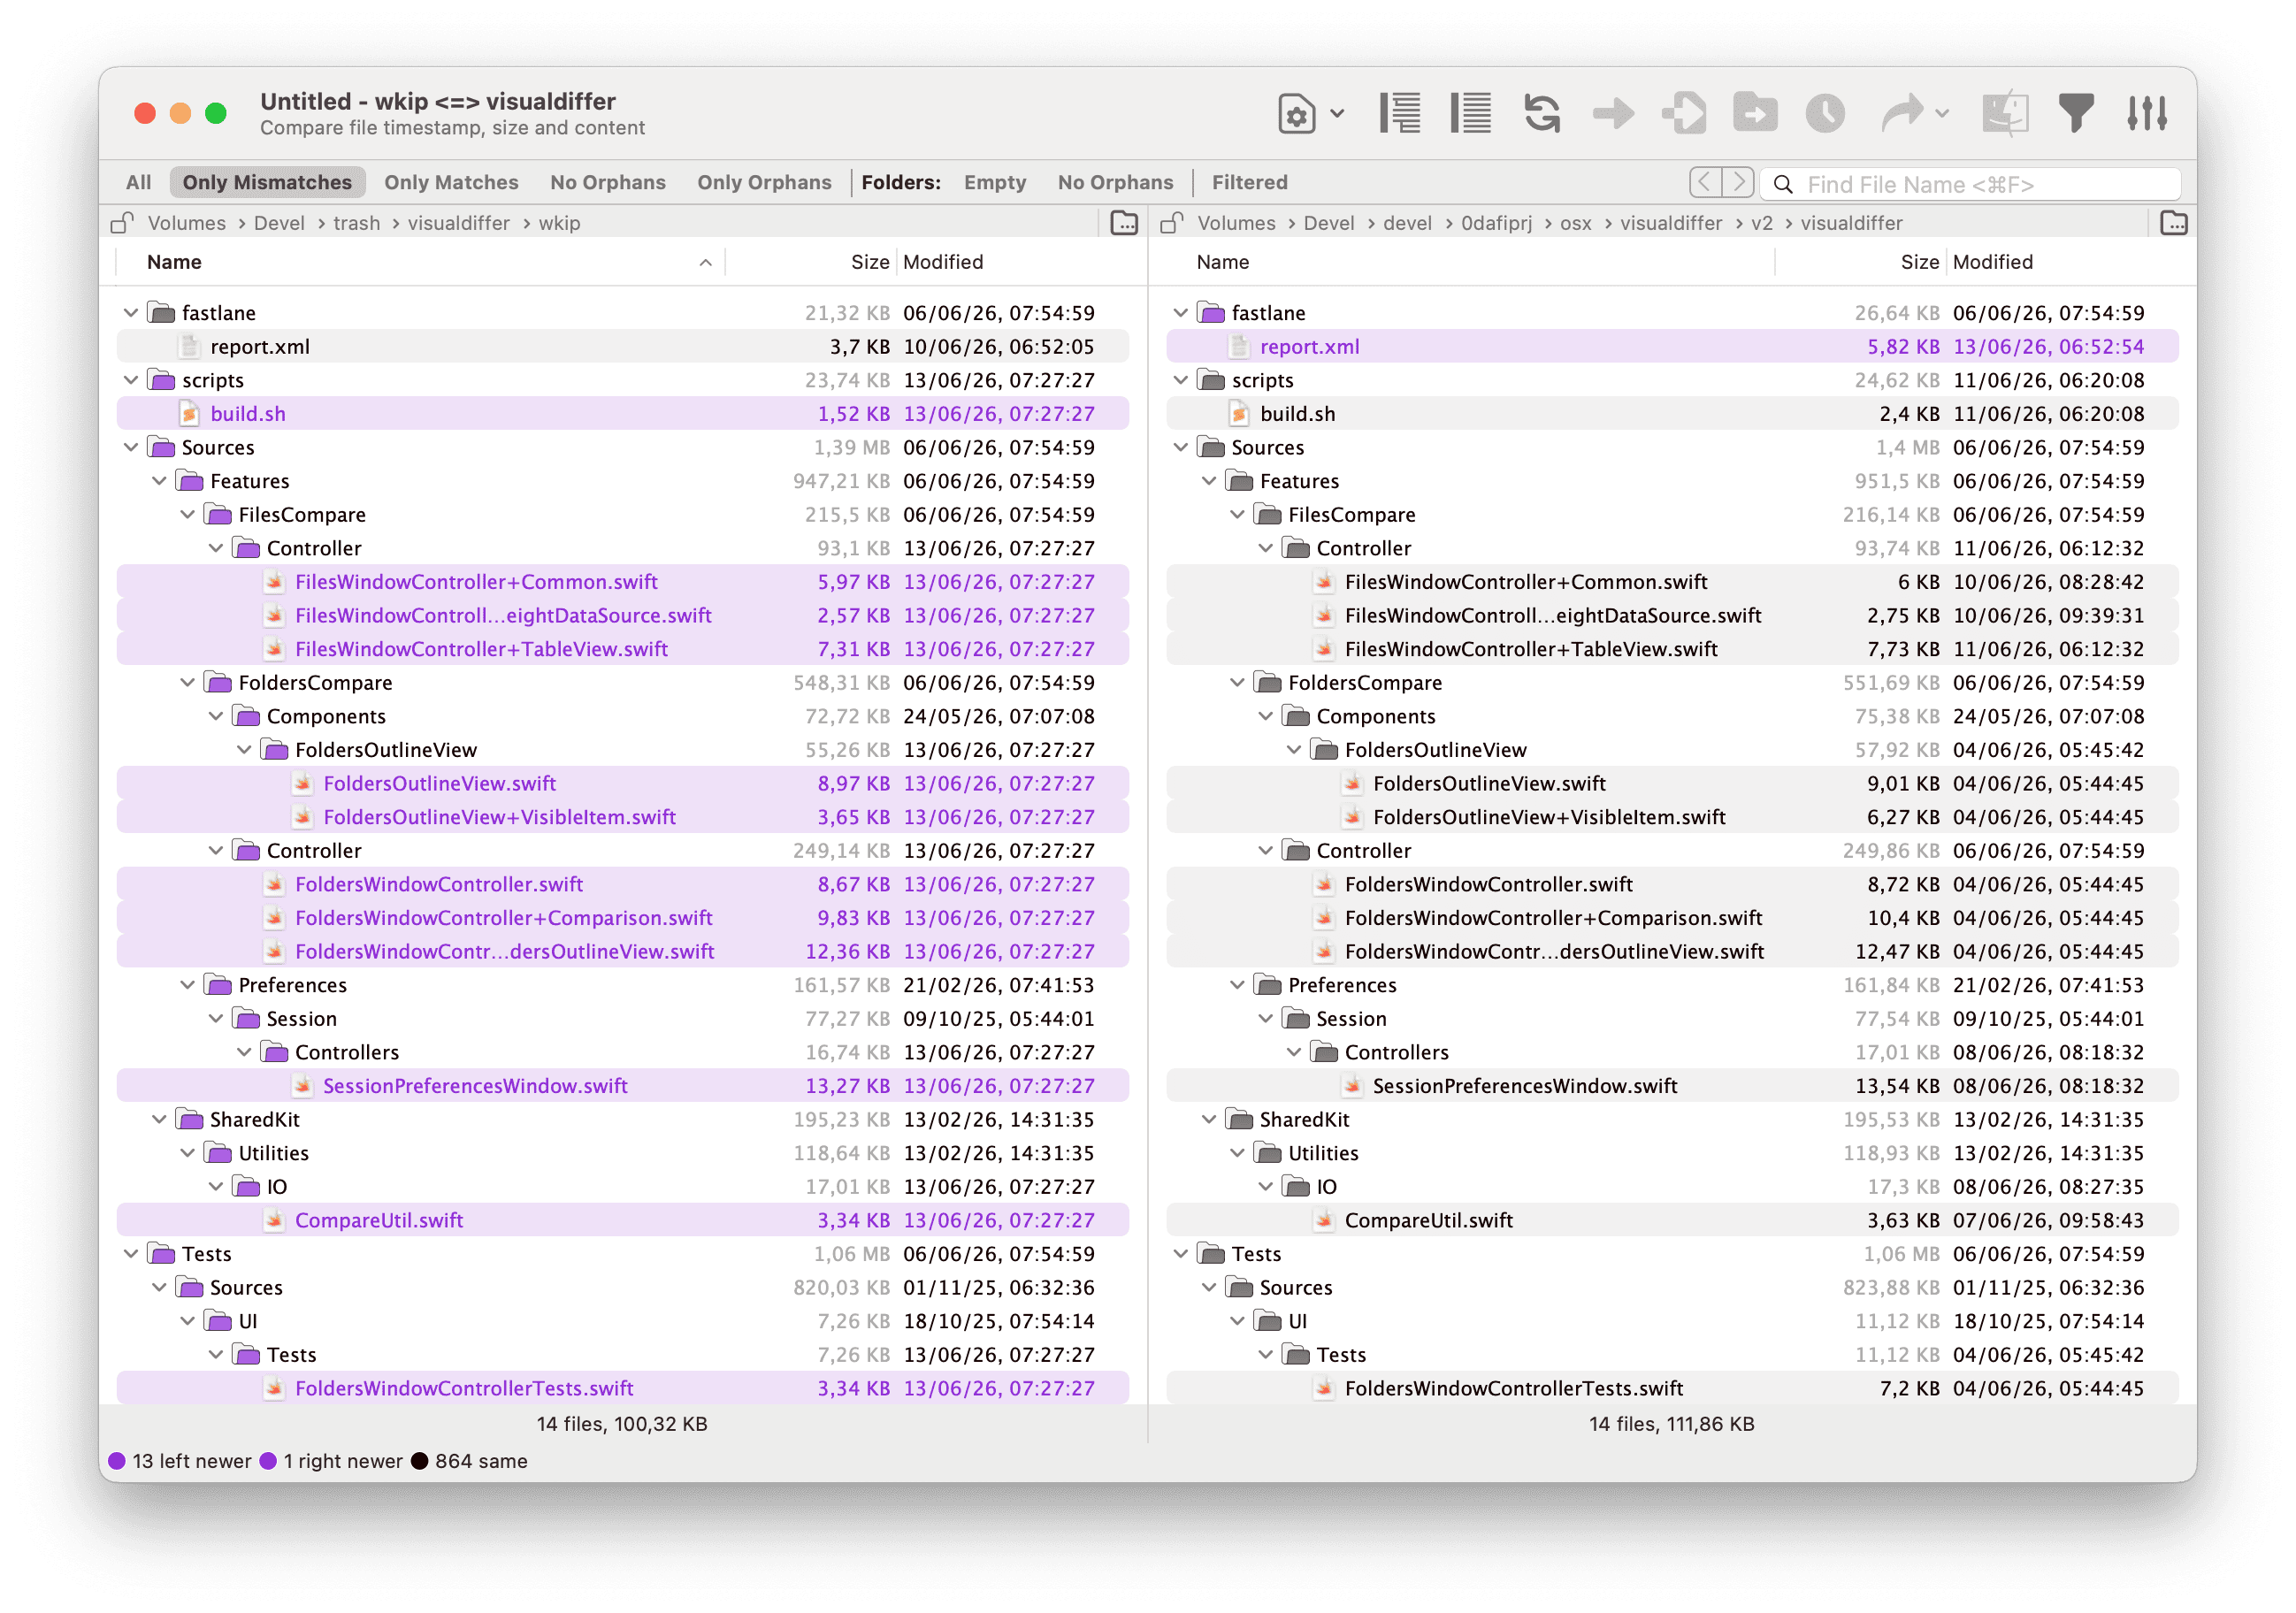Click the left pane Tests root folder icon
This screenshot has height=1613, width=2296.
click(161, 1254)
